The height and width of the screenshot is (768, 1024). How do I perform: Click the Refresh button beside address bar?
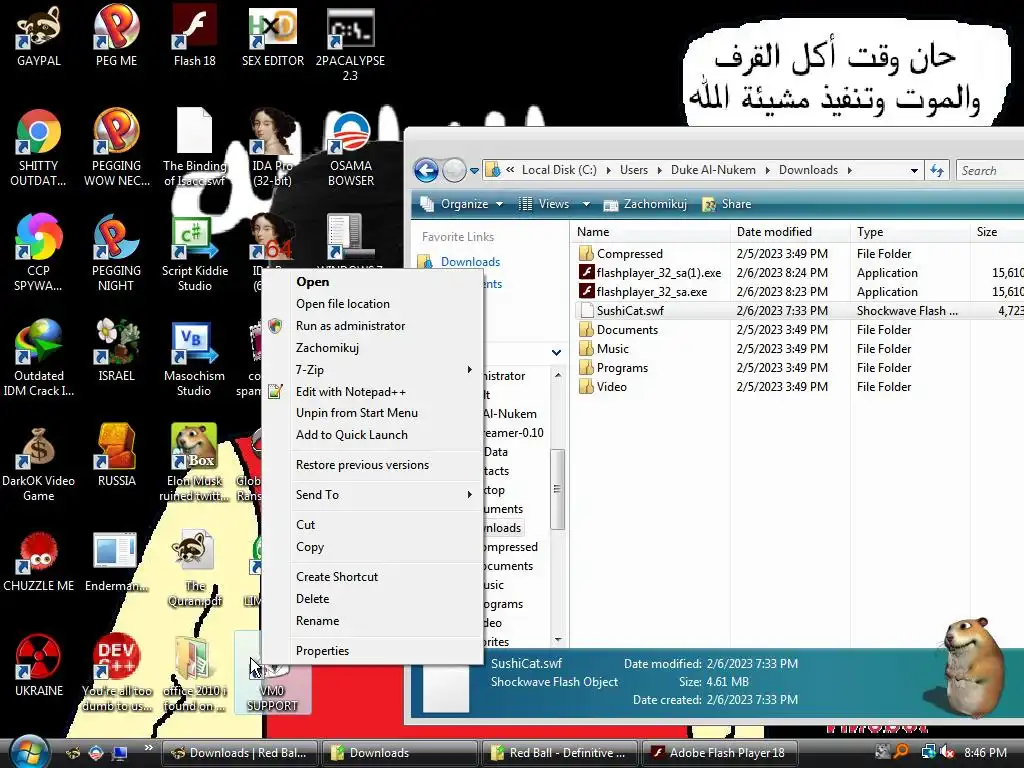[x=937, y=170]
